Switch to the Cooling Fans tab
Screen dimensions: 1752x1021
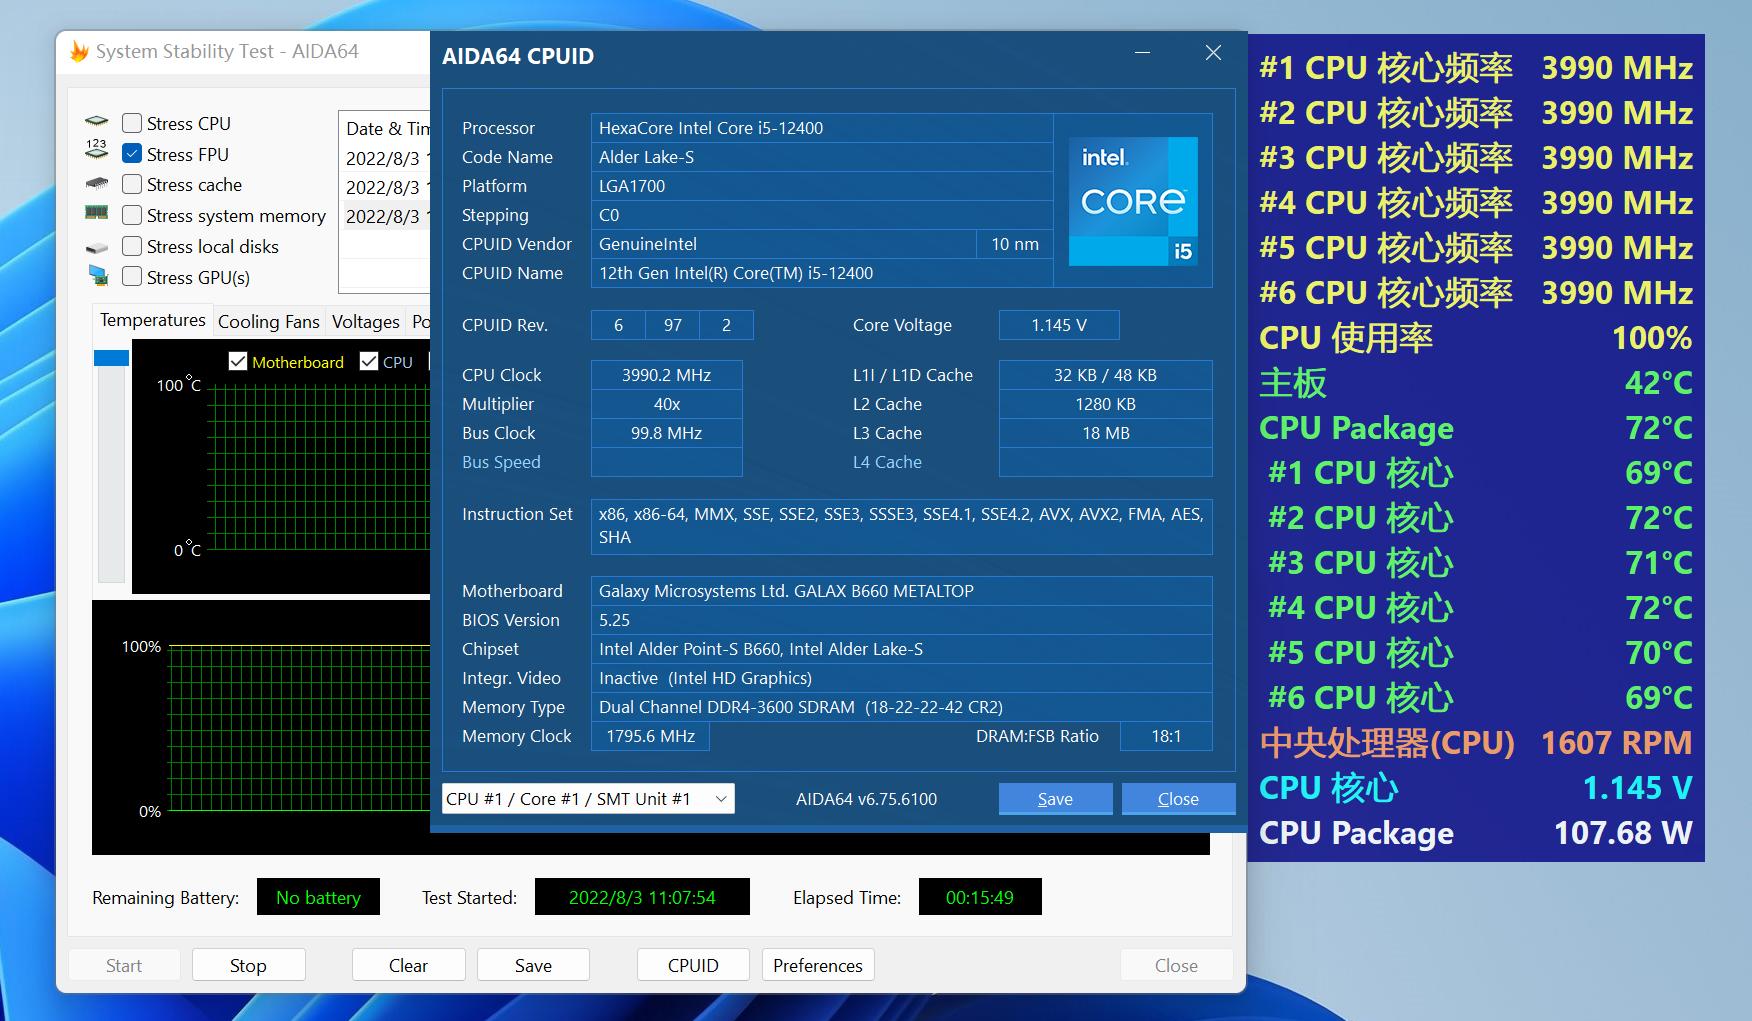point(268,322)
